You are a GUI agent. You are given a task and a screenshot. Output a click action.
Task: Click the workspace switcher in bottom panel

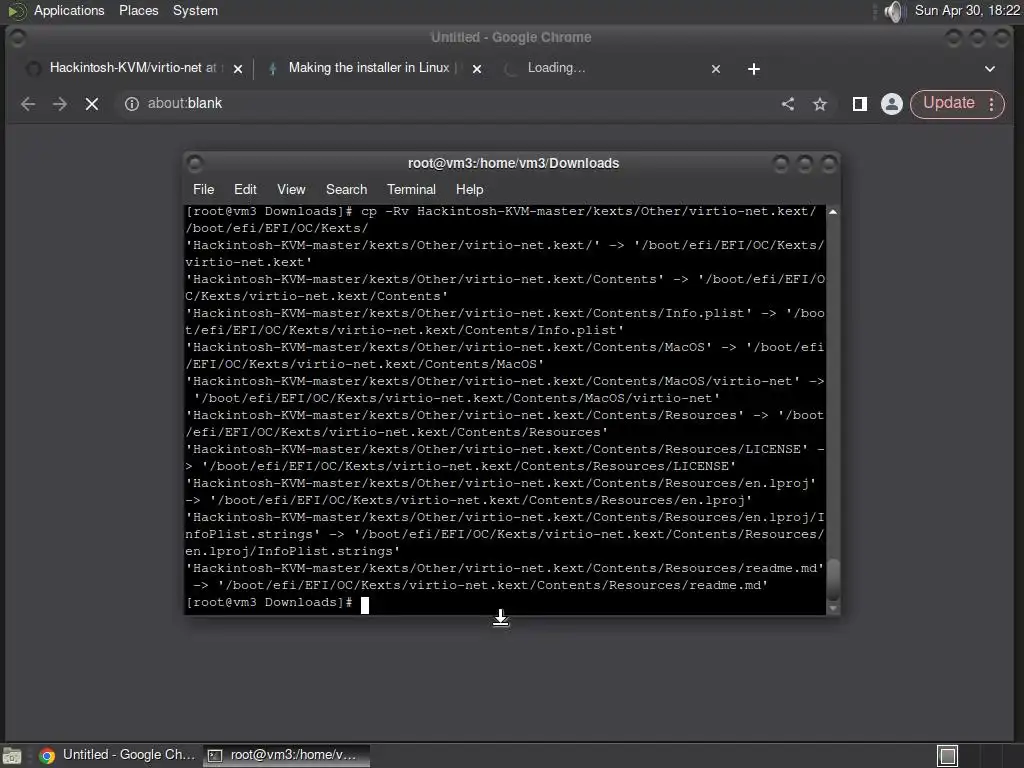coord(947,756)
